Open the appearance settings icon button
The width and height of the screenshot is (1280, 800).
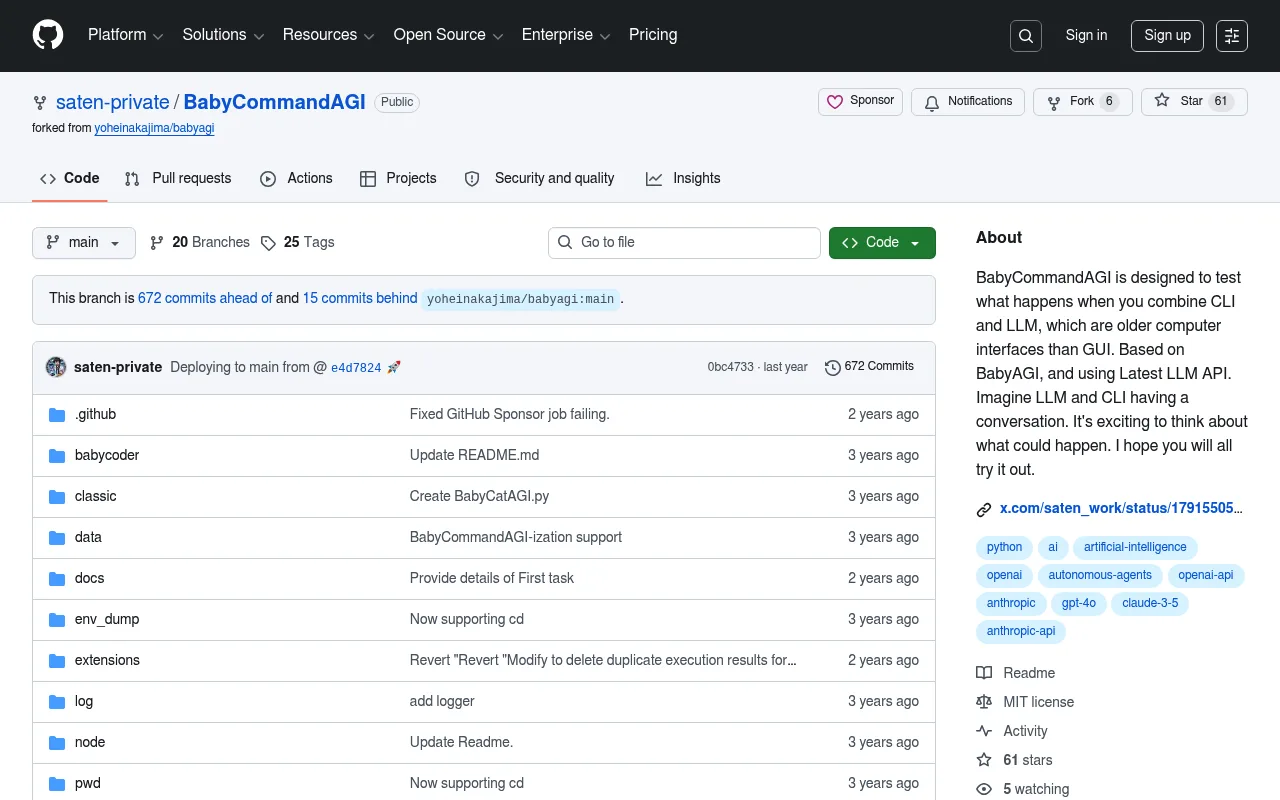[1232, 36]
